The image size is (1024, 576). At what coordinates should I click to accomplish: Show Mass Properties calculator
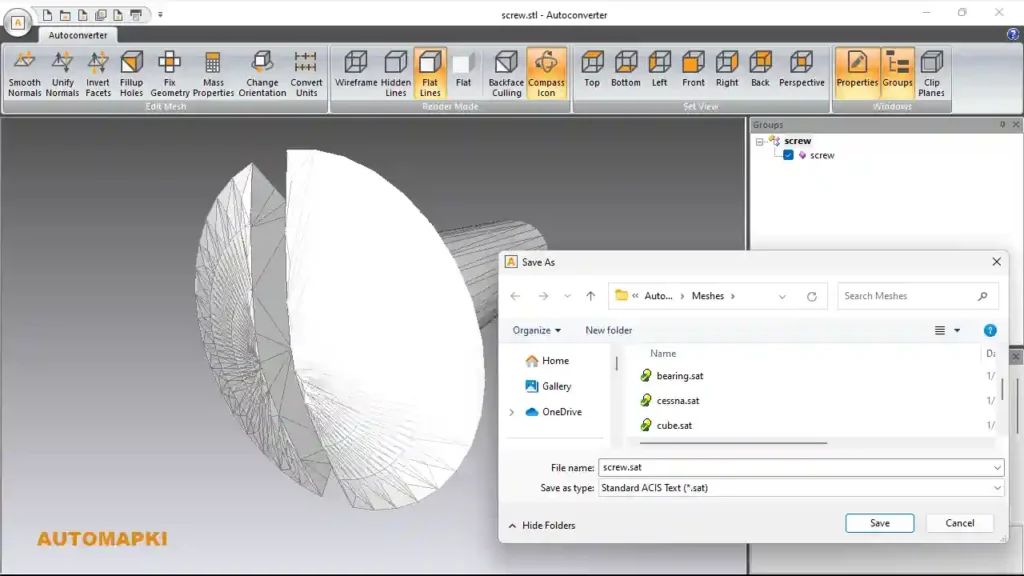coord(213,73)
